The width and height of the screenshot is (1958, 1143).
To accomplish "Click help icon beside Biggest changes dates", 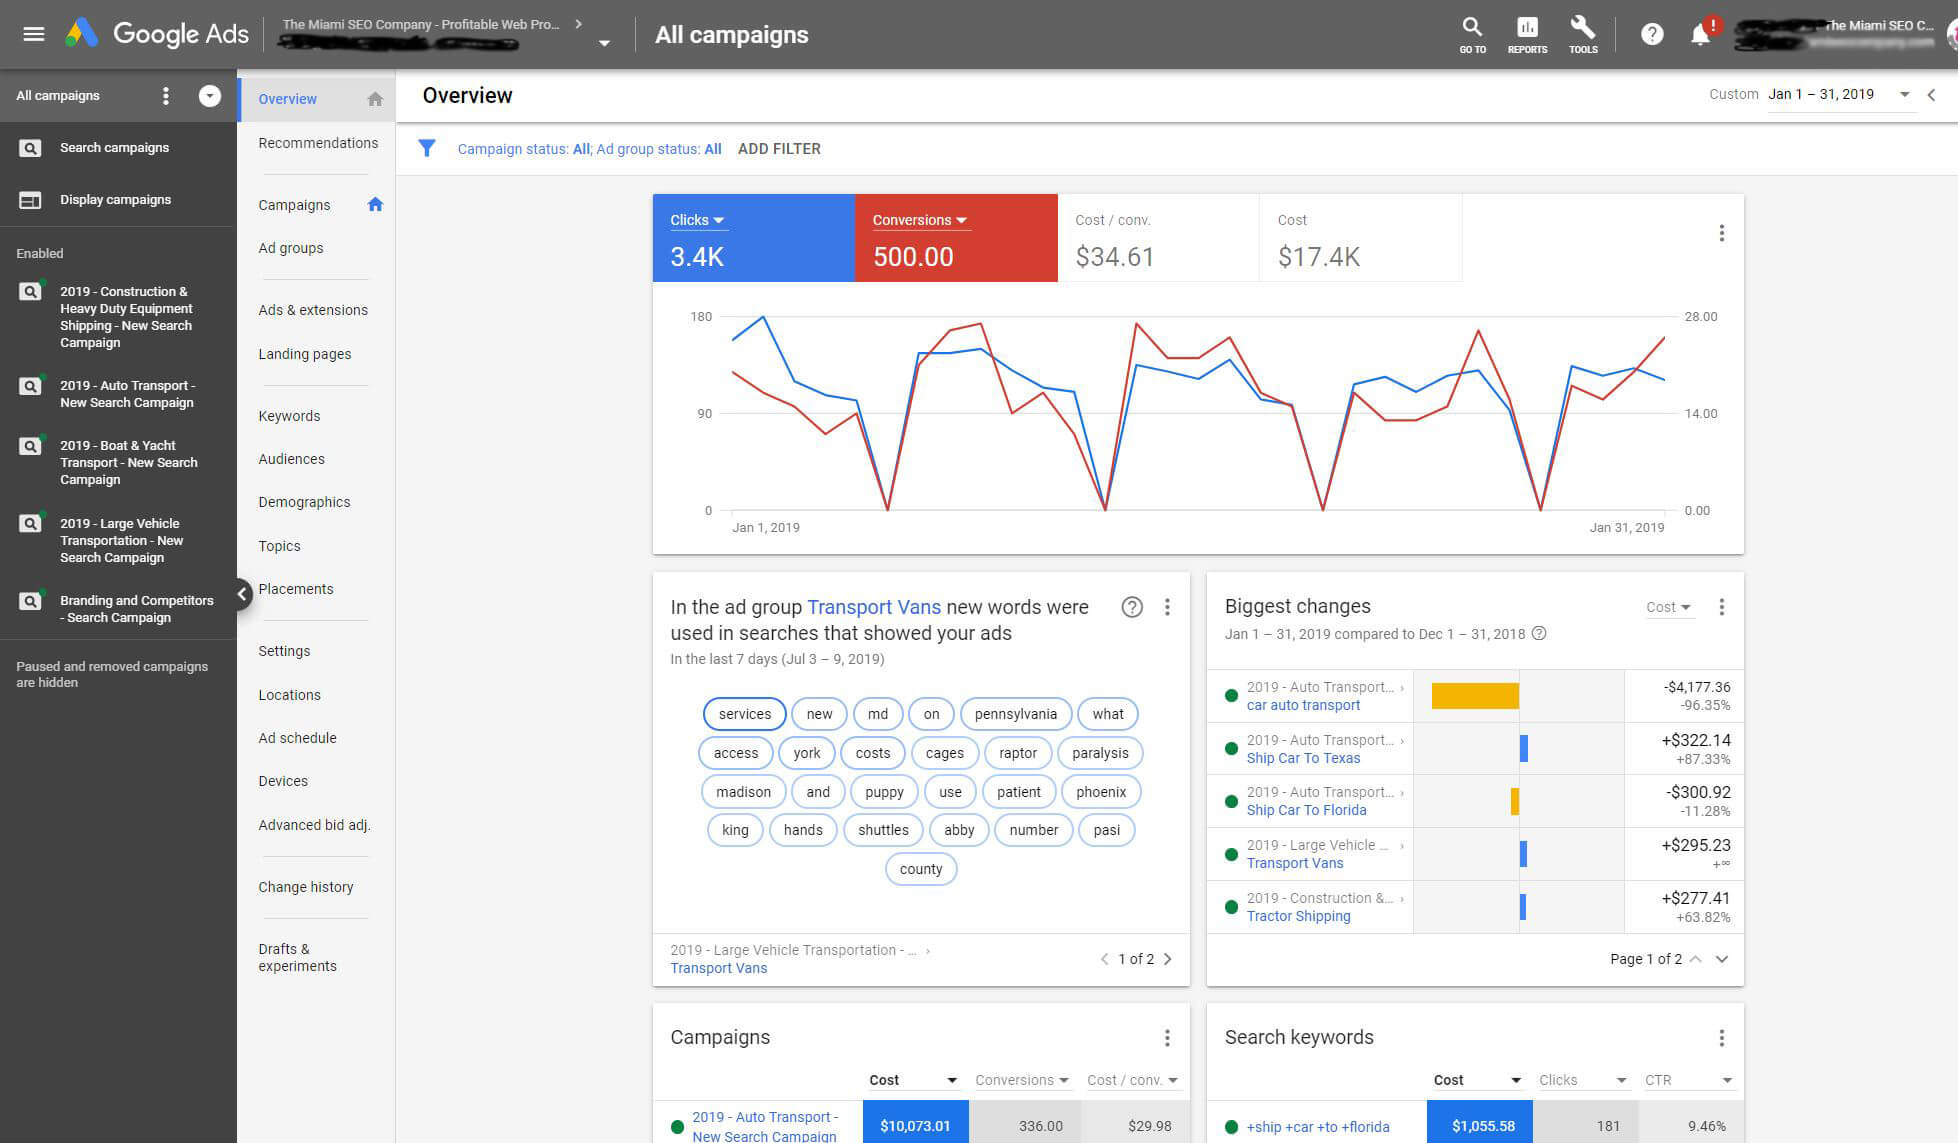I will point(1539,633).
